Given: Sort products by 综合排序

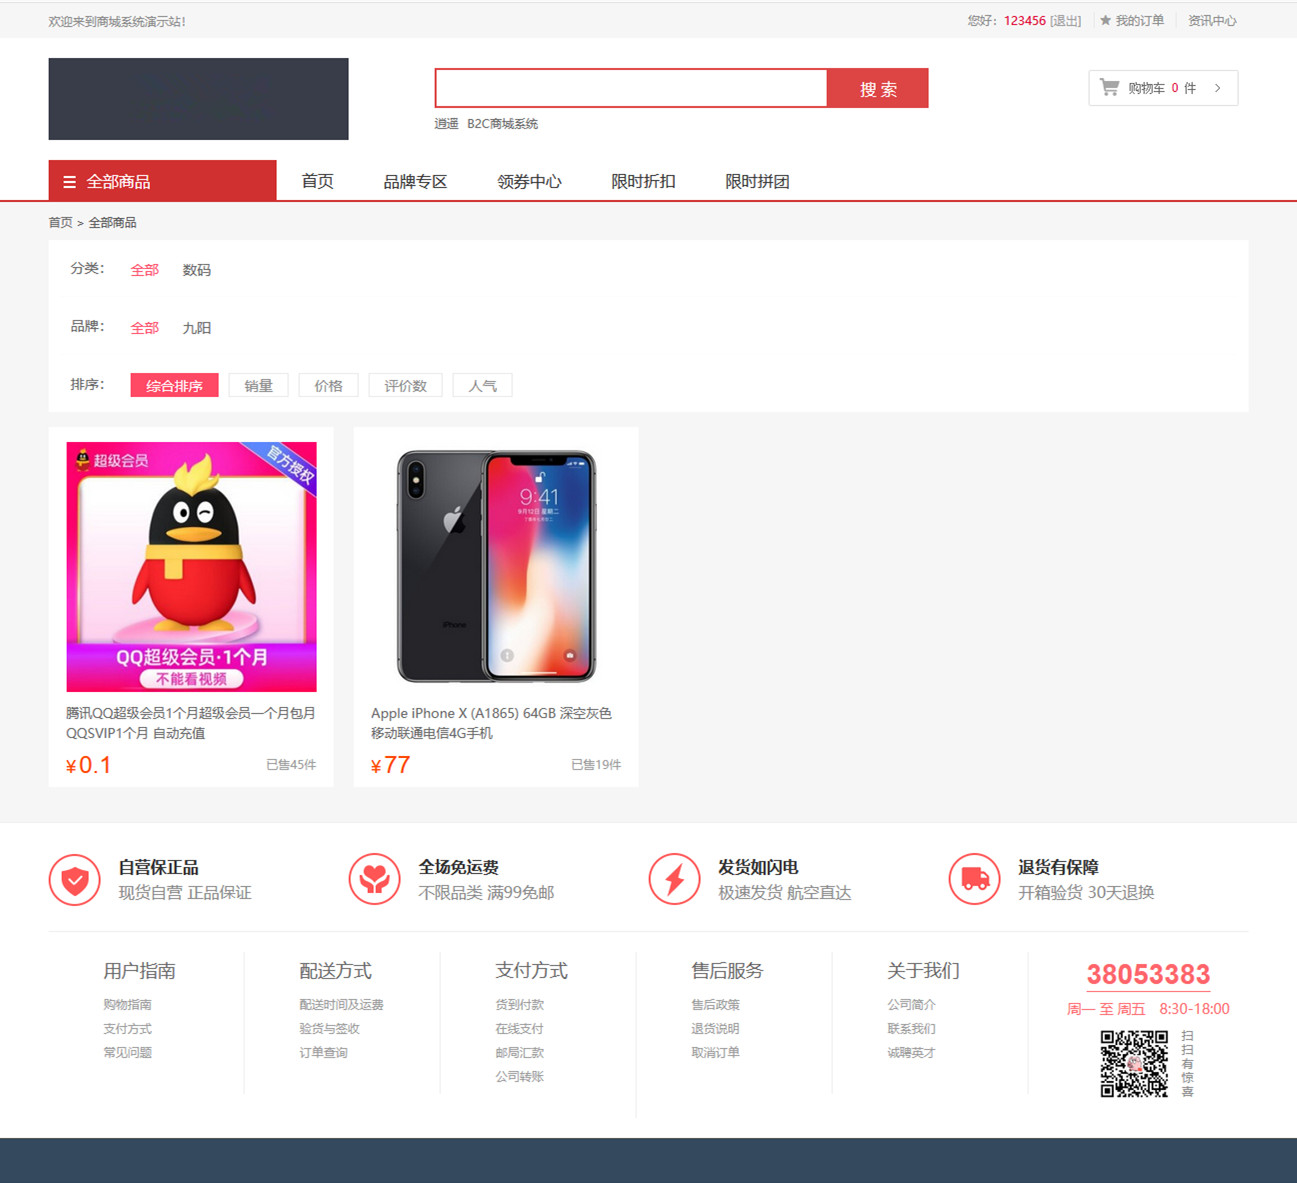Looking at the screenshot, I should coord(174,386).
